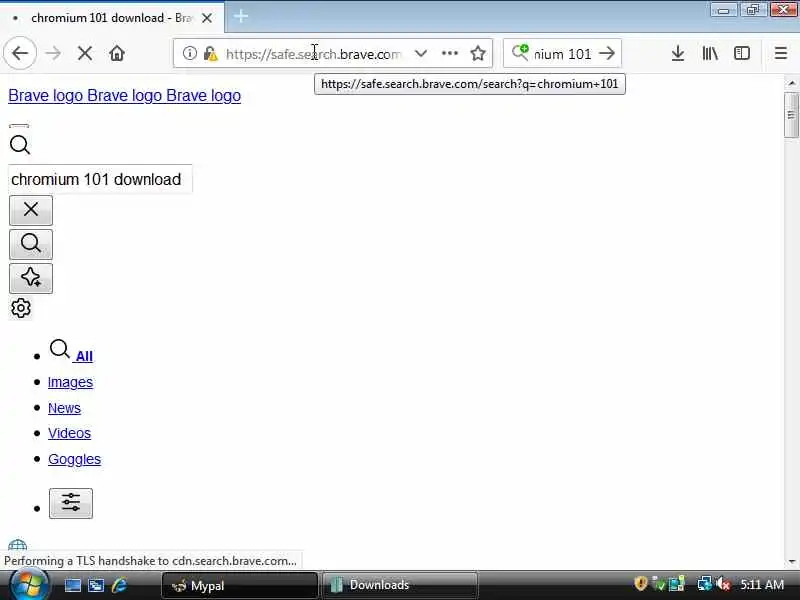Click the Switch Windows quick launch icon
Viewport: 800px width, 600px height.
coord(96,585)
